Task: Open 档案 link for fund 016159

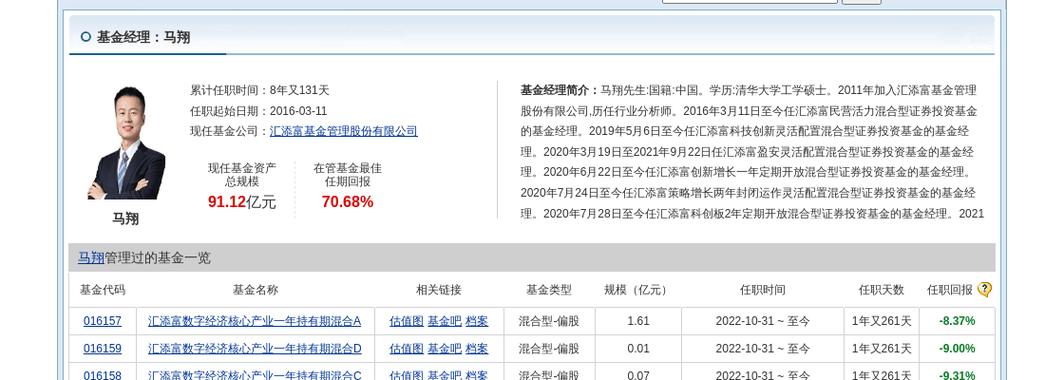Action: (x=476, y=349)
